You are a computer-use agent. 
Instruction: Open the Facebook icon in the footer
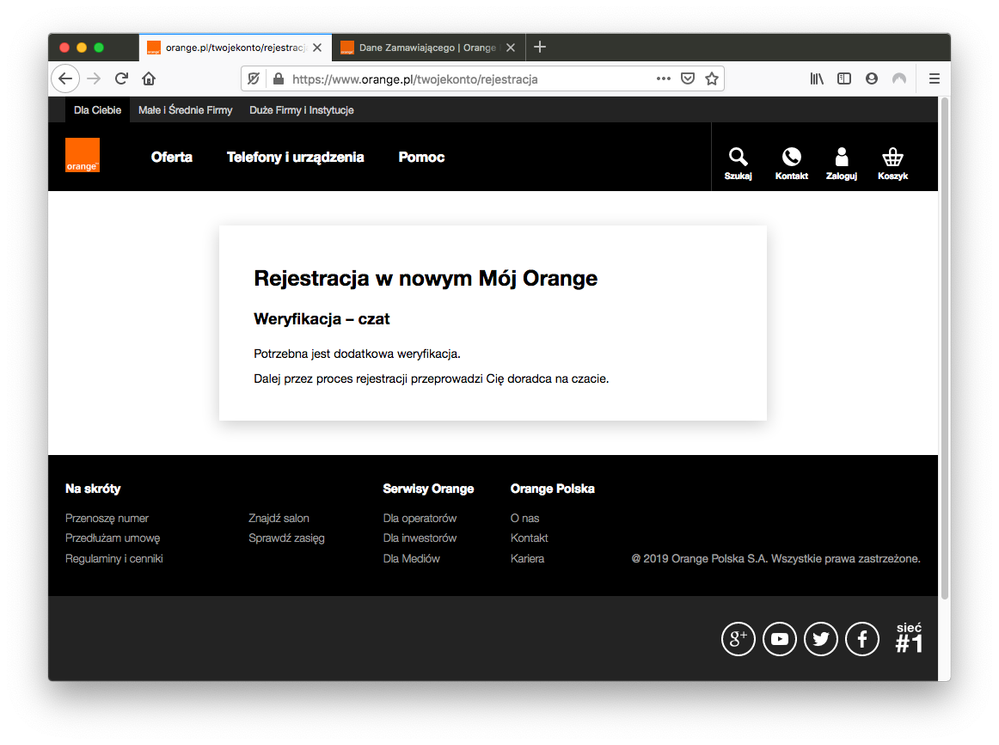pos(862,638)
